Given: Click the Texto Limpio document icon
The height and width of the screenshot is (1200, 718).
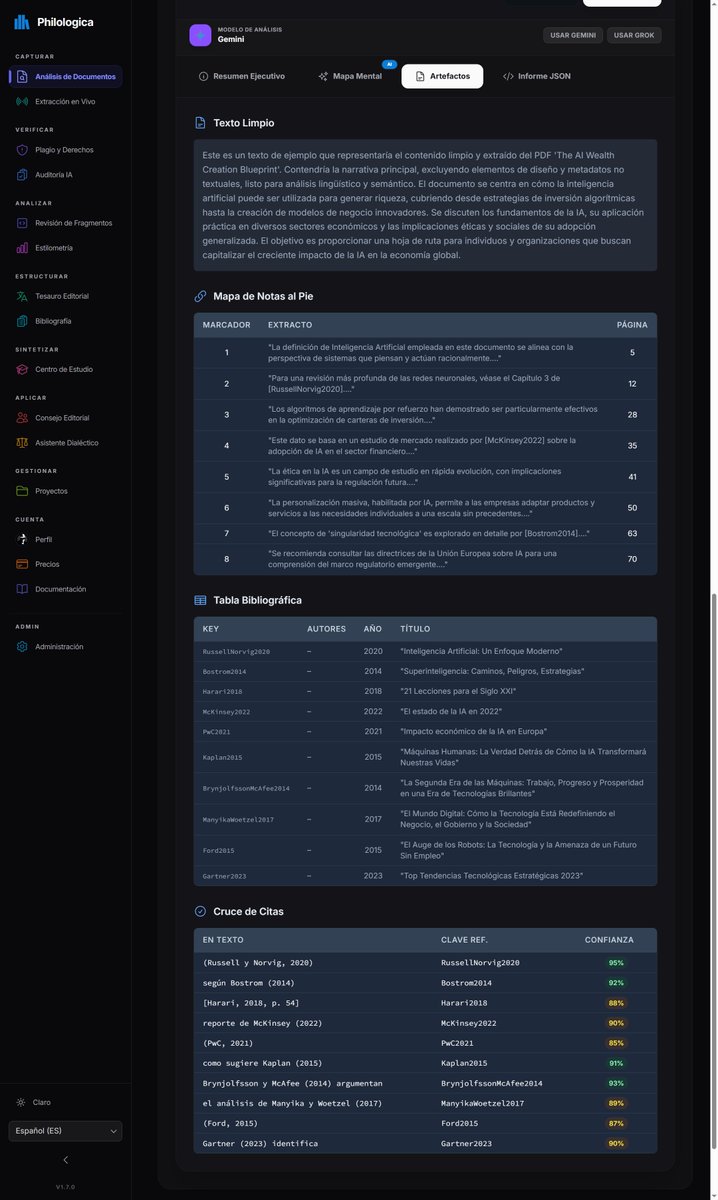Looking at the screenshot, I should pos(200,123).
